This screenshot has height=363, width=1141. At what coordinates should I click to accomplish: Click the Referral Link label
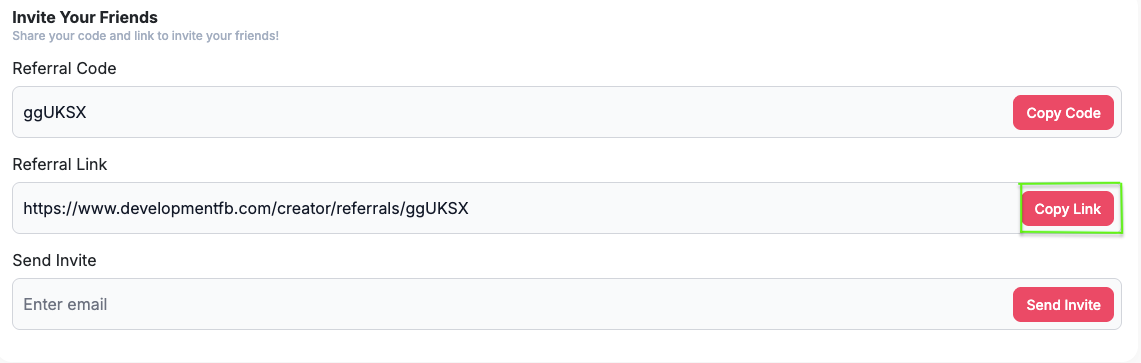coord(60,164)
